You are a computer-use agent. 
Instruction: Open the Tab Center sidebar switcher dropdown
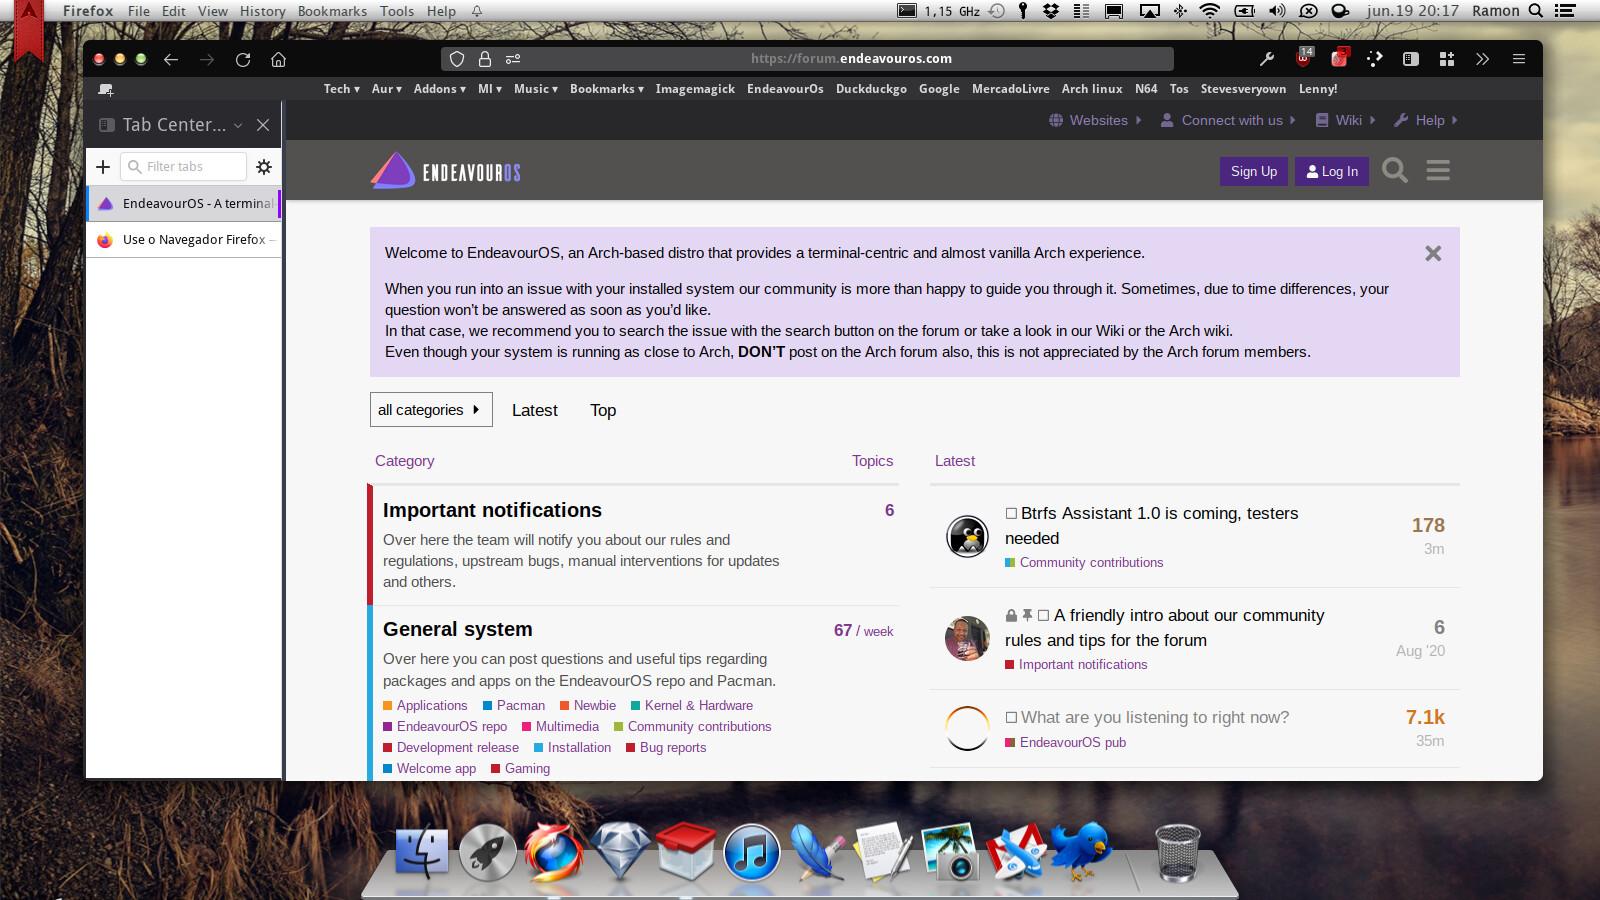(x=238, y=125)
